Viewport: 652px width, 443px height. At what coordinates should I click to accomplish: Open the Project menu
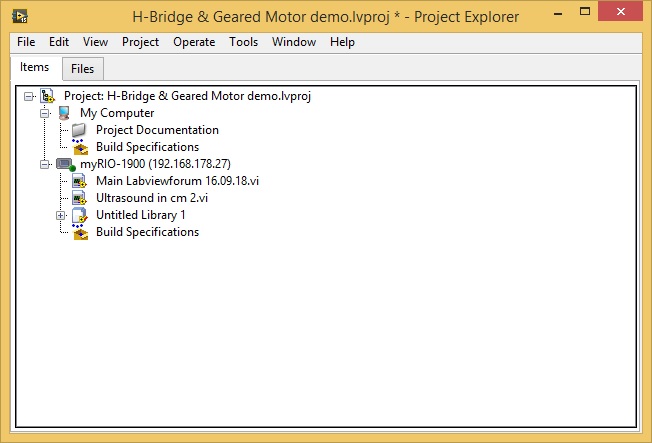[140, 42]
